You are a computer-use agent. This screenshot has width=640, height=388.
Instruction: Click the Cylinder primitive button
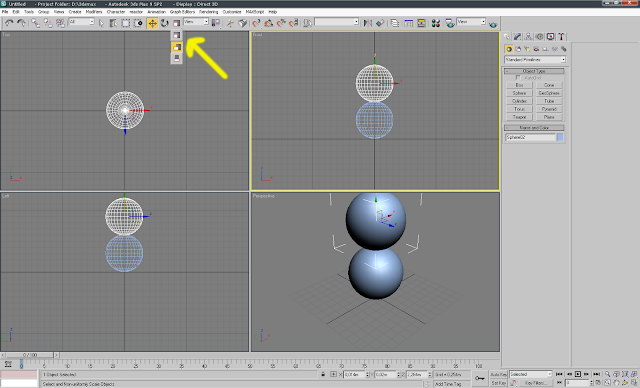coord(519,101)
